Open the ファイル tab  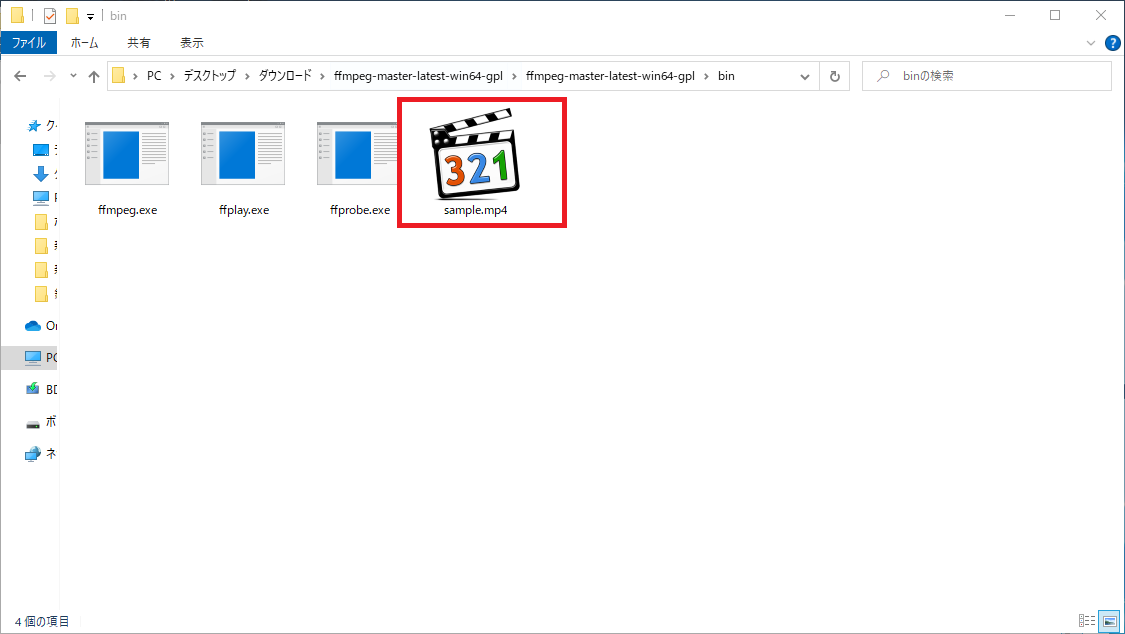[x=29, y=42]
